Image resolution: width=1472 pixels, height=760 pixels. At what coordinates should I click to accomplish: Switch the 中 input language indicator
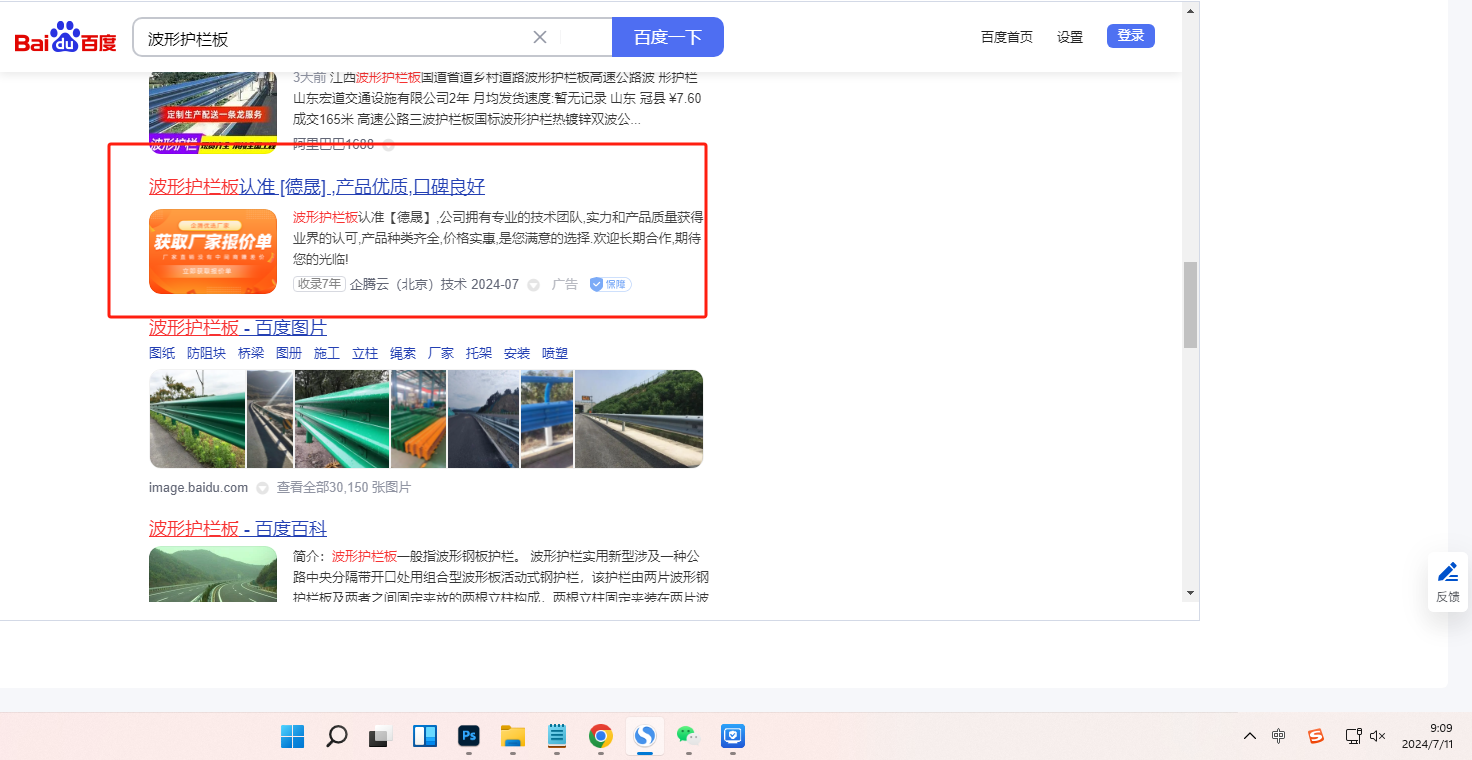[x=1278, y=736]
